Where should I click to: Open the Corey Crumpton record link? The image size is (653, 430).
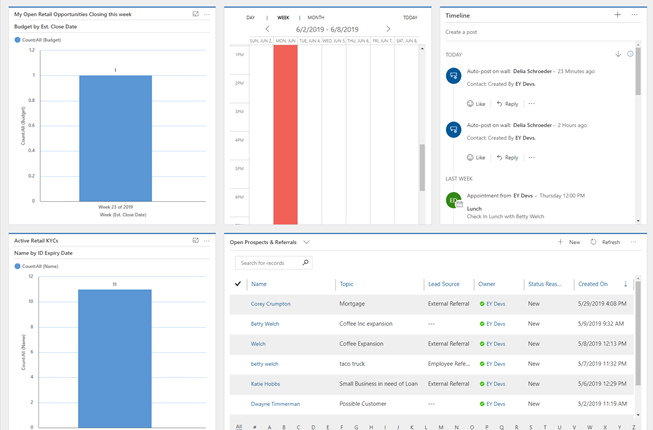(270, 303)
